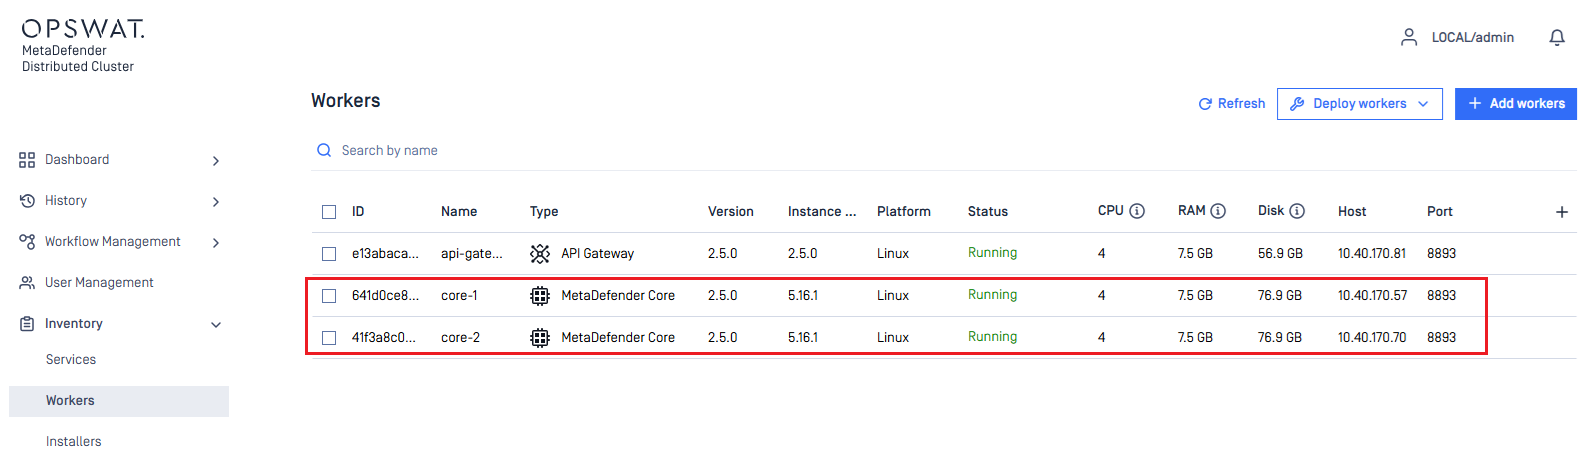This screenshot has height=460, width=1589.
Task: Click the CPU info icon
Action: 1137,211
